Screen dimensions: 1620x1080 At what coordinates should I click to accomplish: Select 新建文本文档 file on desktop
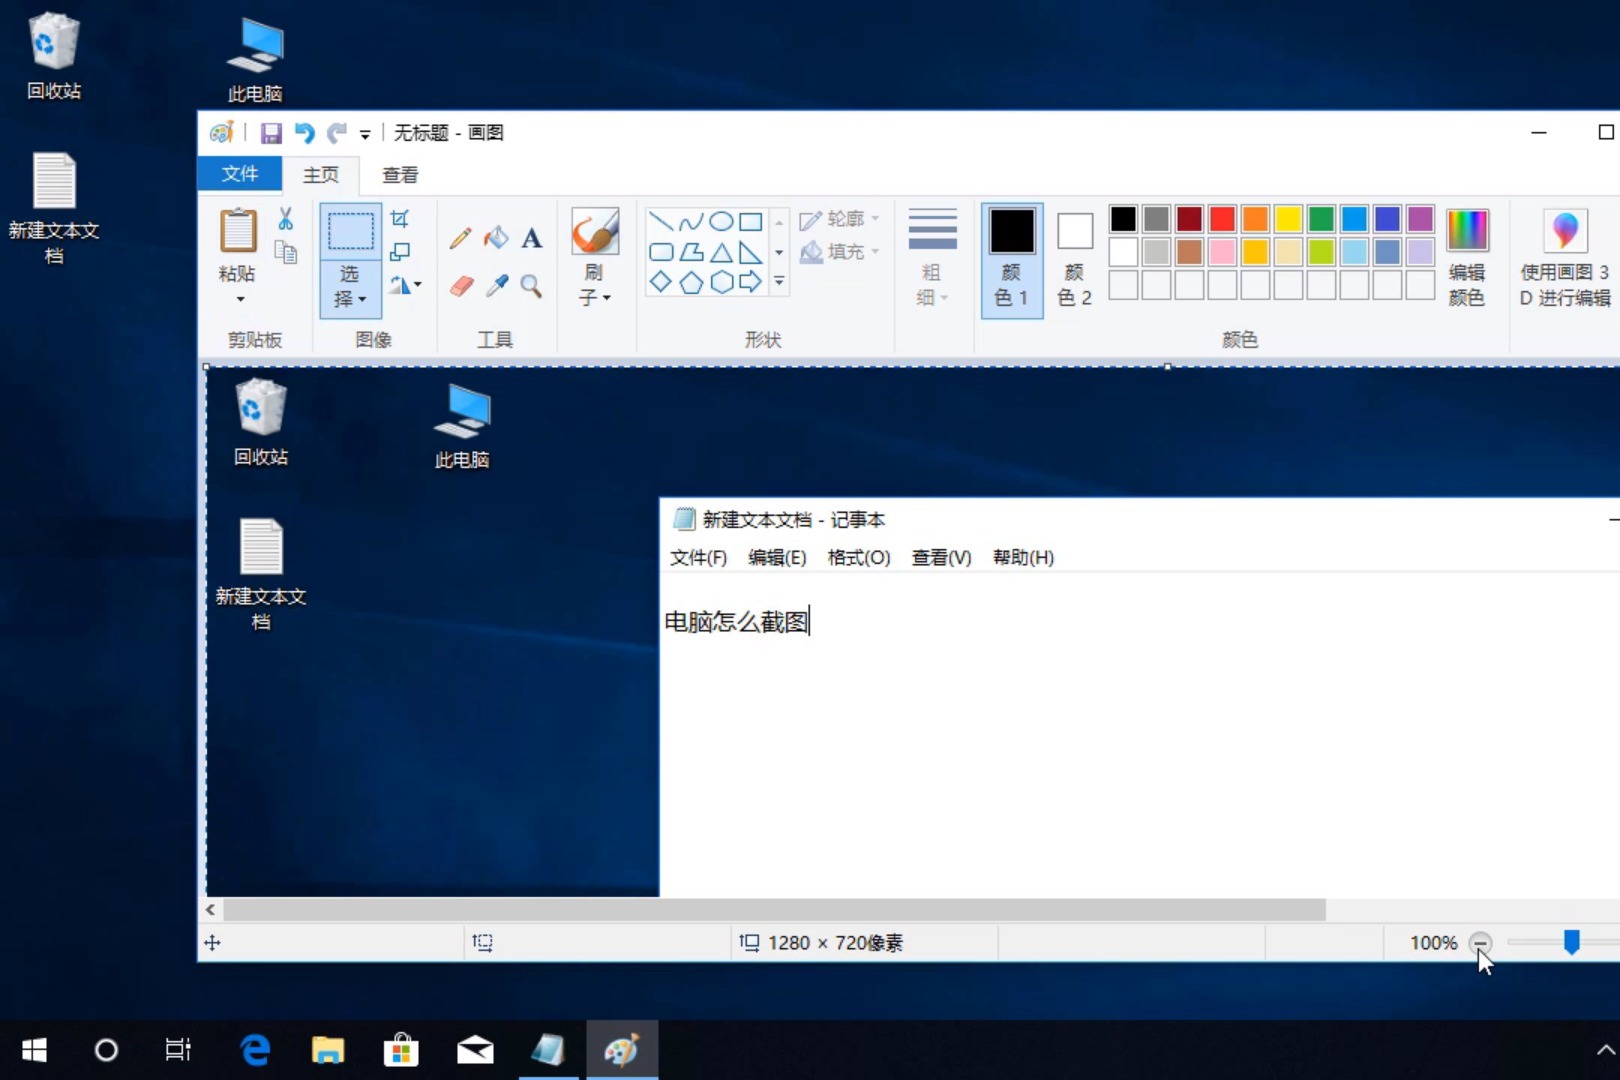click(54, 208)
